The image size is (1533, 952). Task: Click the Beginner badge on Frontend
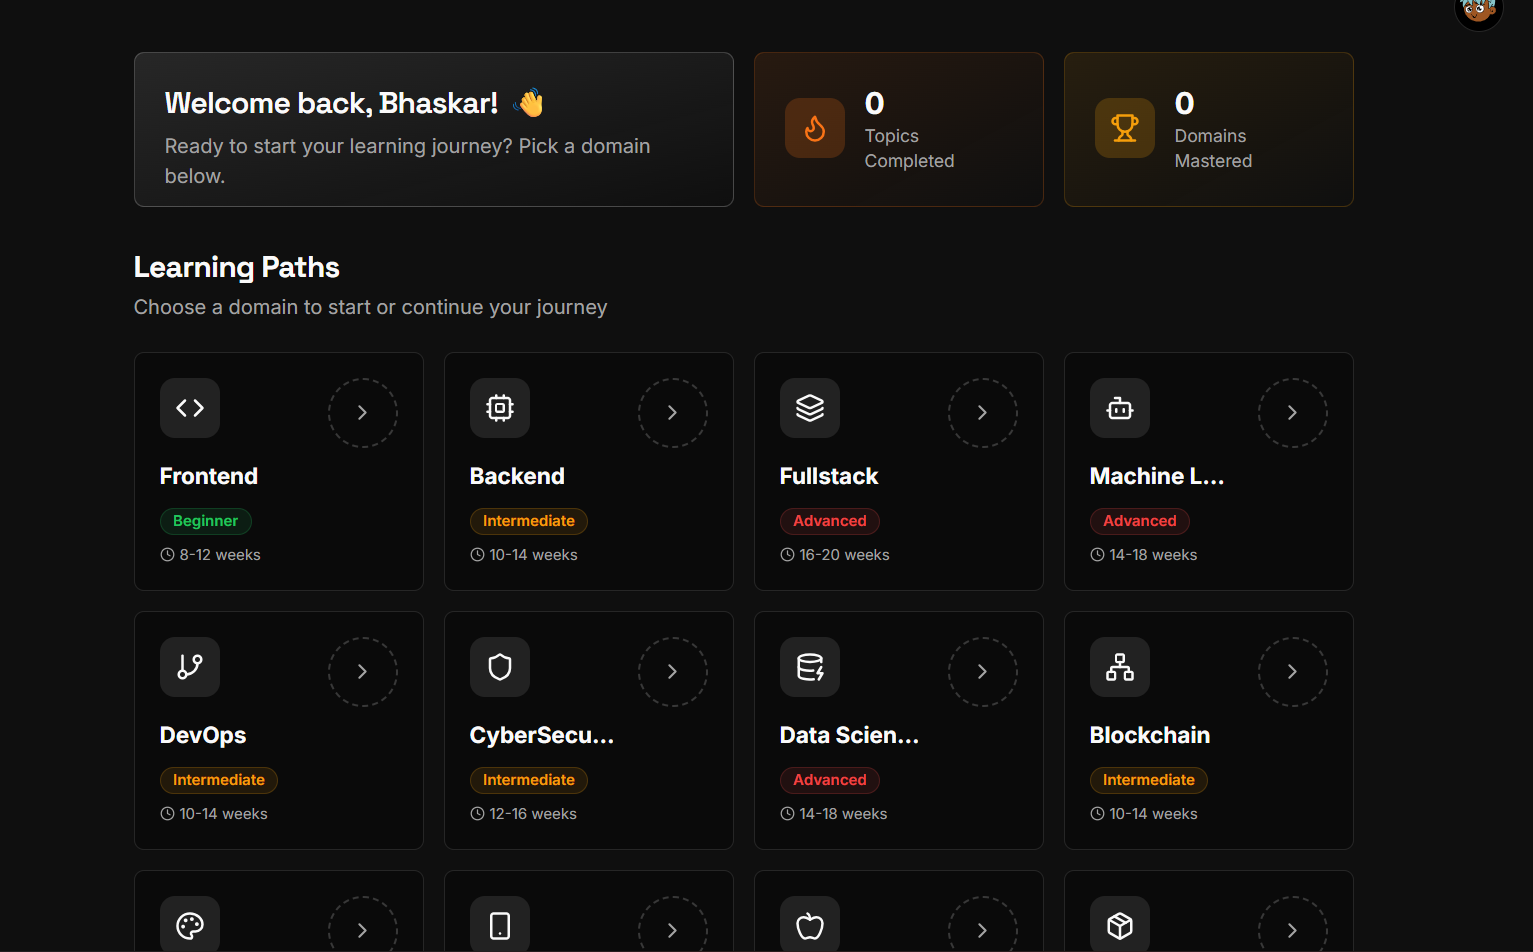[206, 521]
